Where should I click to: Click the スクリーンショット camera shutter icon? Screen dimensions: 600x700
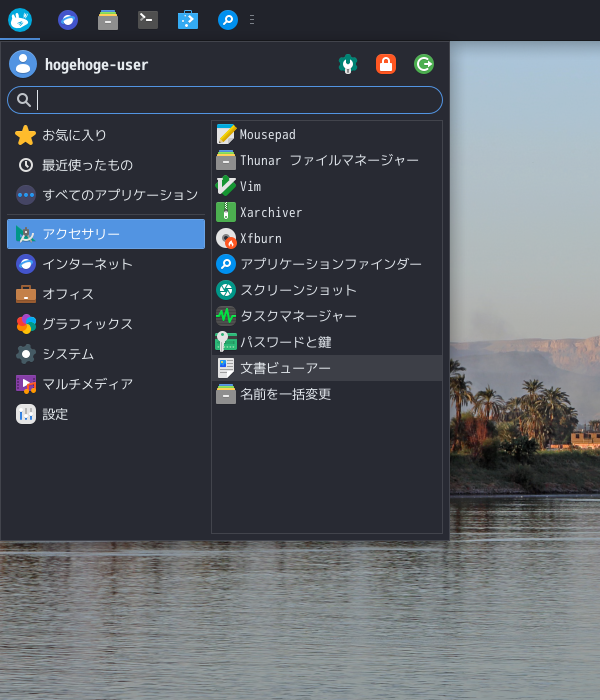point(226,290)
